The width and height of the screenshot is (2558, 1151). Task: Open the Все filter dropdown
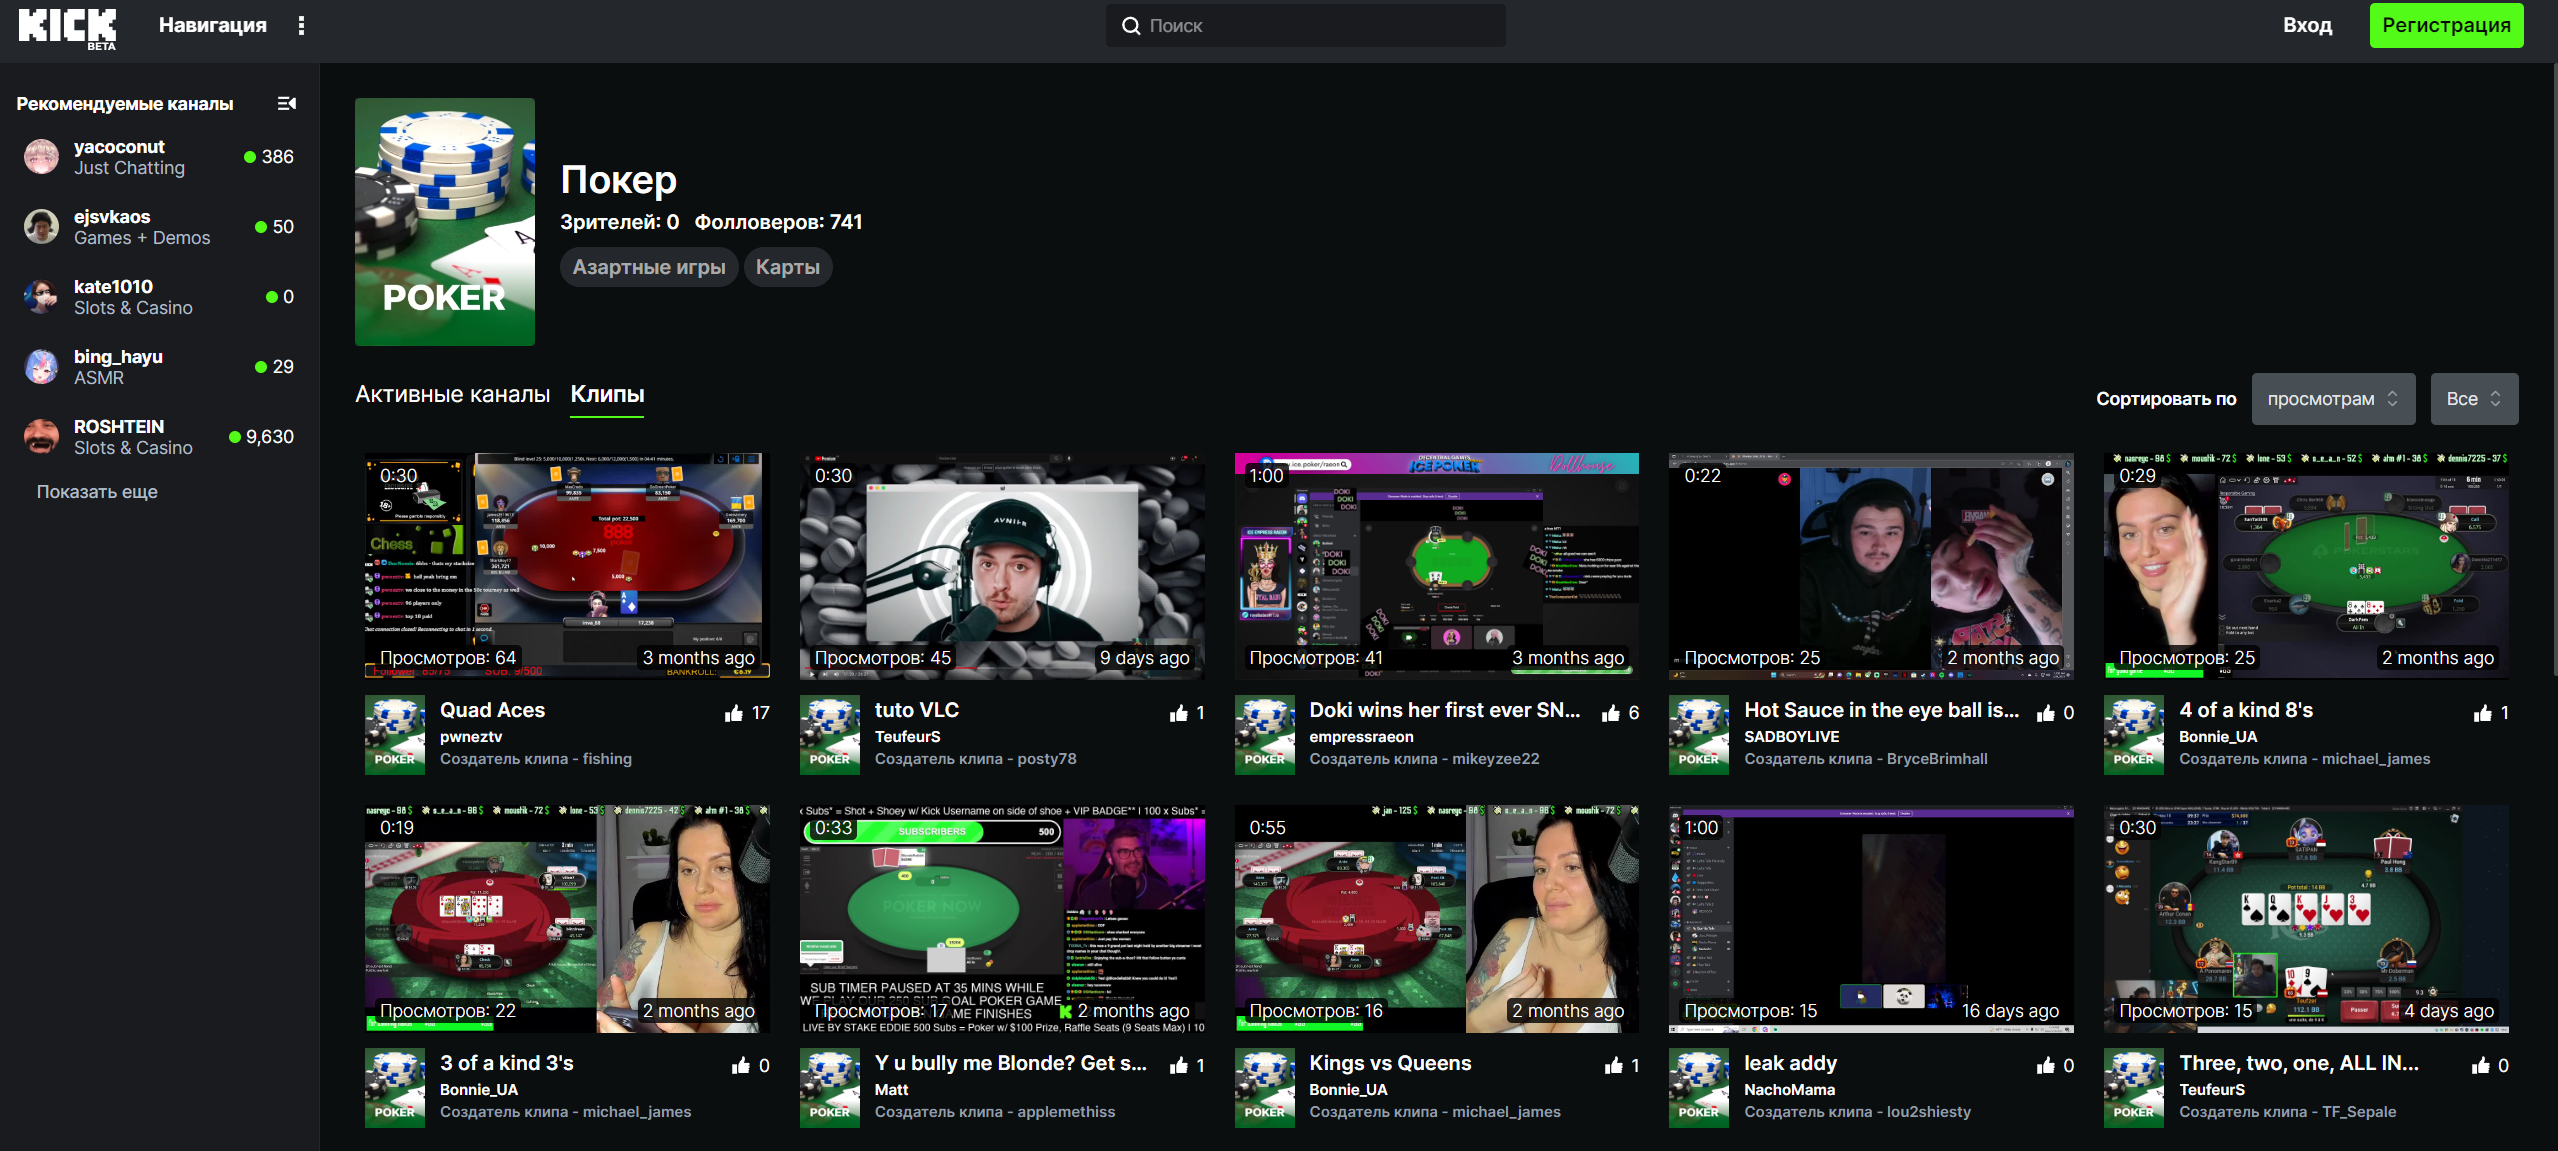coord(2473,399)
